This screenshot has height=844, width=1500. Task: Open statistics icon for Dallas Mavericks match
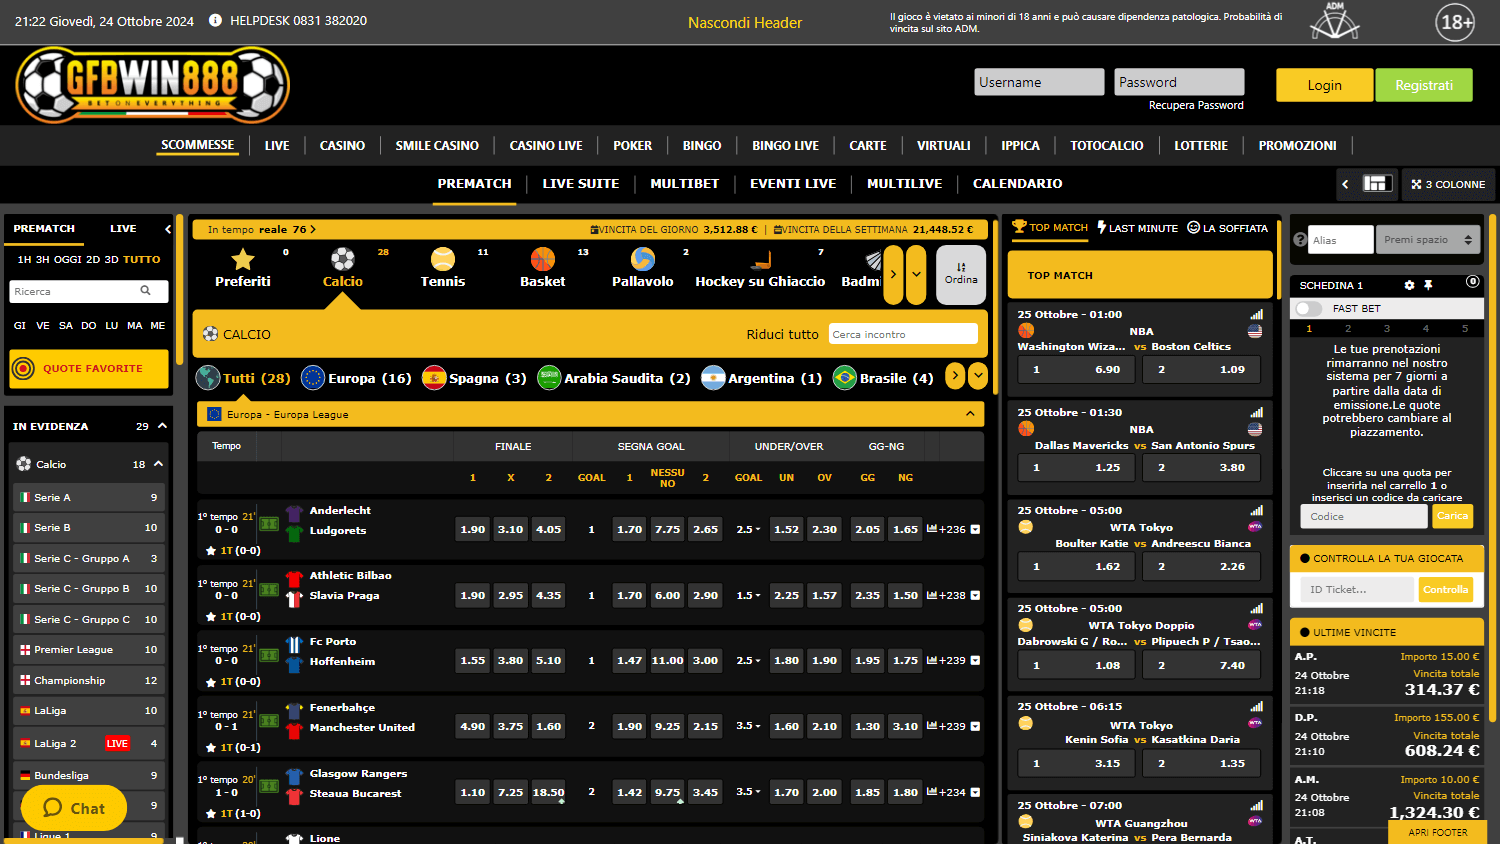pos(1256,412)
